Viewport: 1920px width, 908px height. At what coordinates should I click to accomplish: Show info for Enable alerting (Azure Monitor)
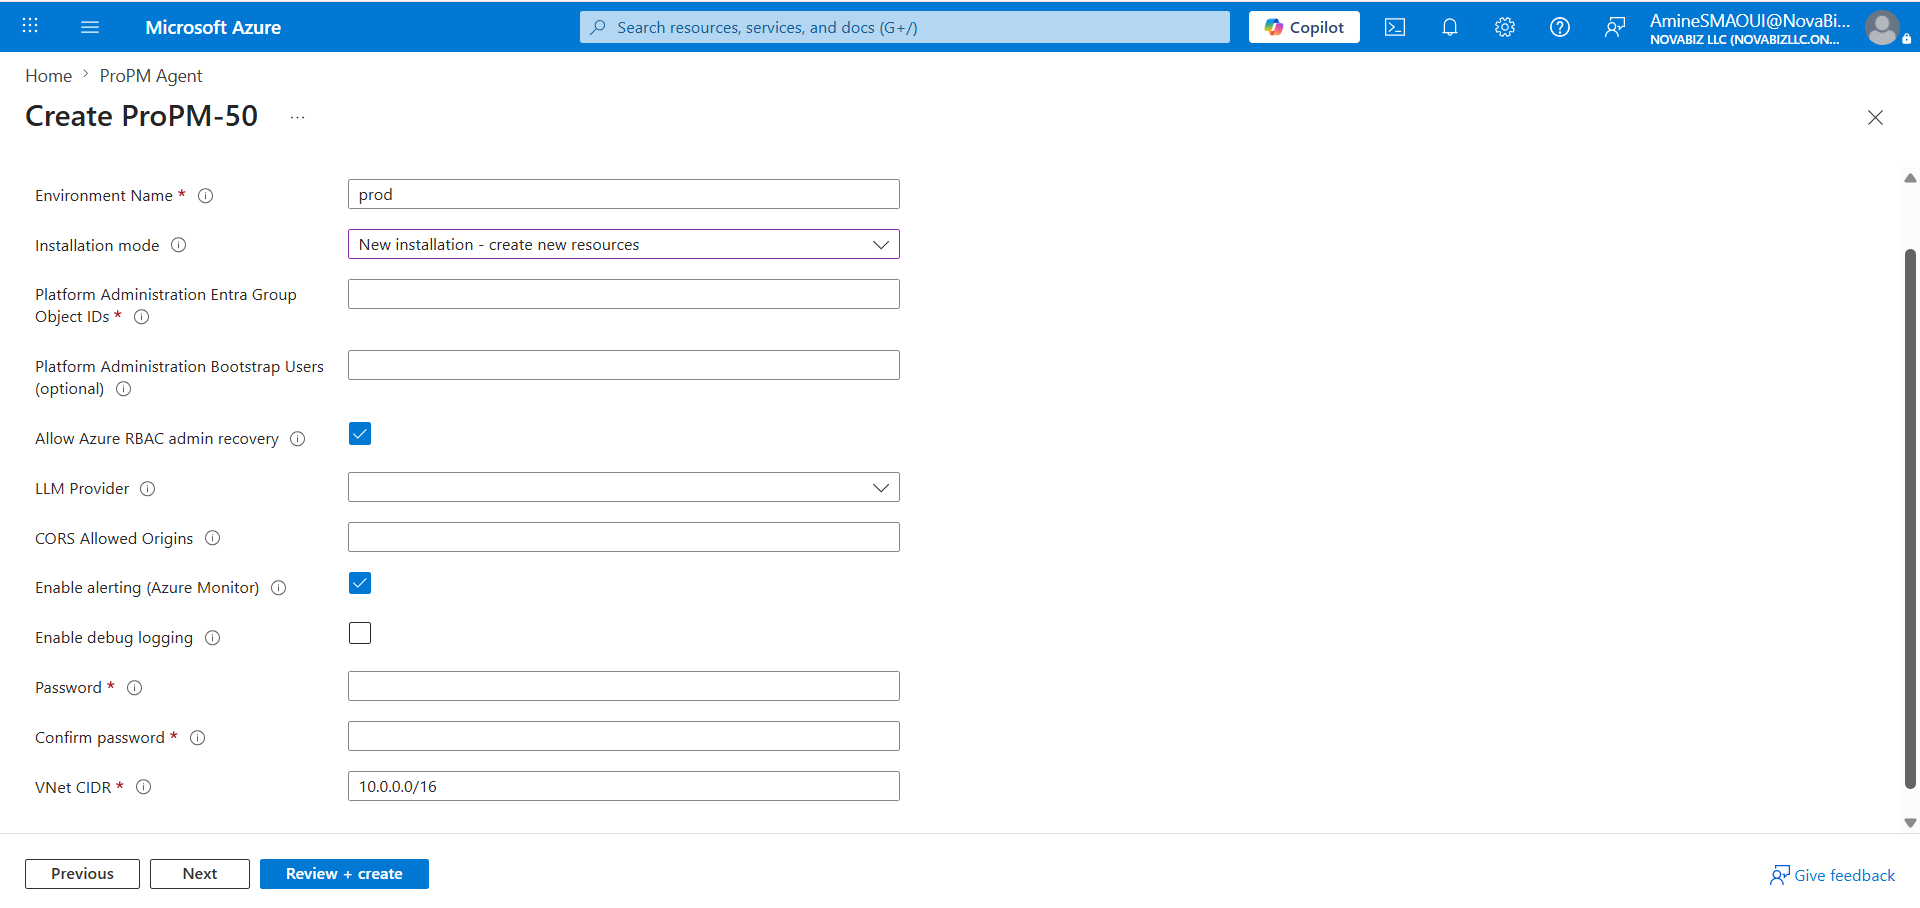coord(279,588)
